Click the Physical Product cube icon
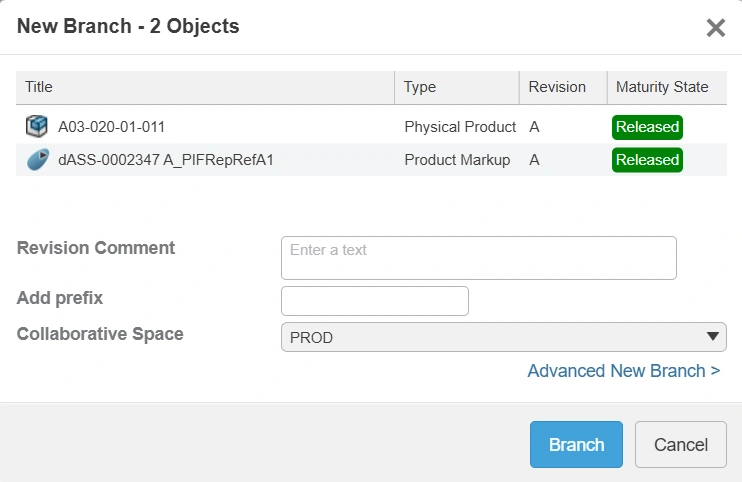Screen dimensions: 742x482 tap(37, 127)
